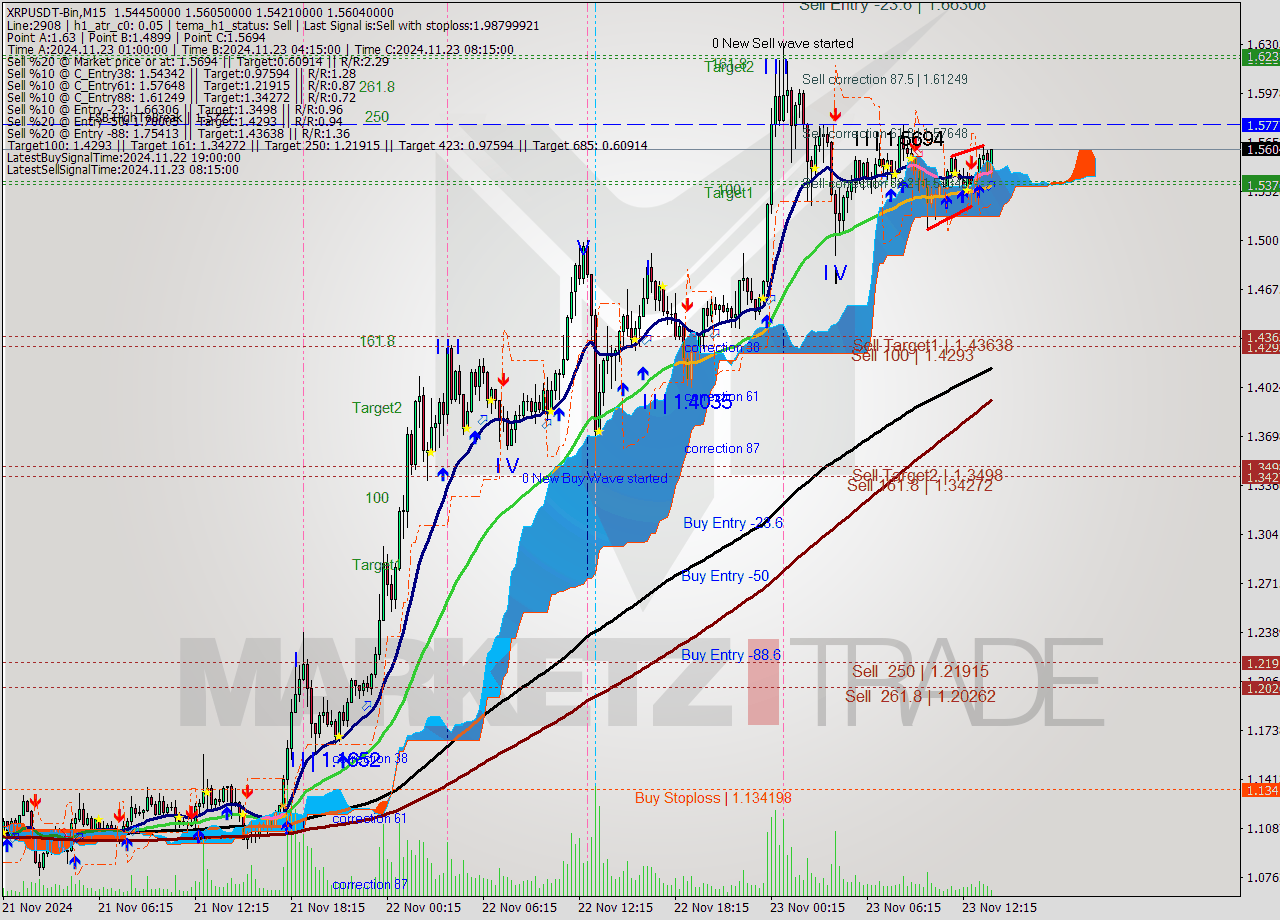This screenshot has height=920, width=1280.
Task: Select the '0 New Buy Wave started' label
Action: 594,478
